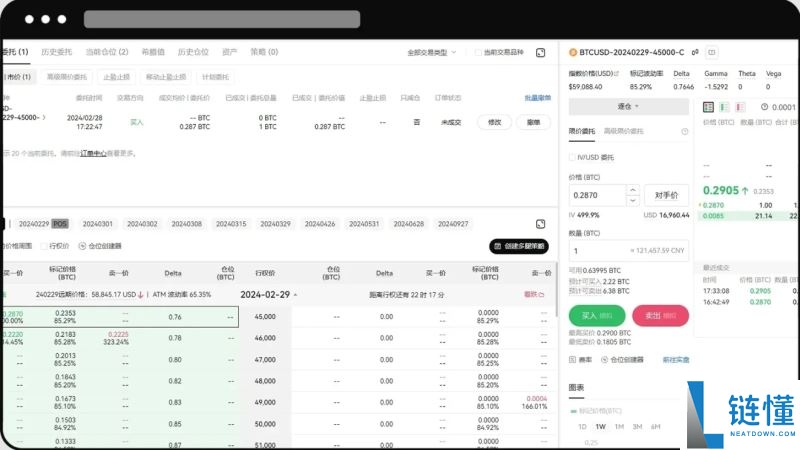
Task: Open the red link at right of 2024-02-29 row
Action: pyautogui.click(x=534, y=294)
